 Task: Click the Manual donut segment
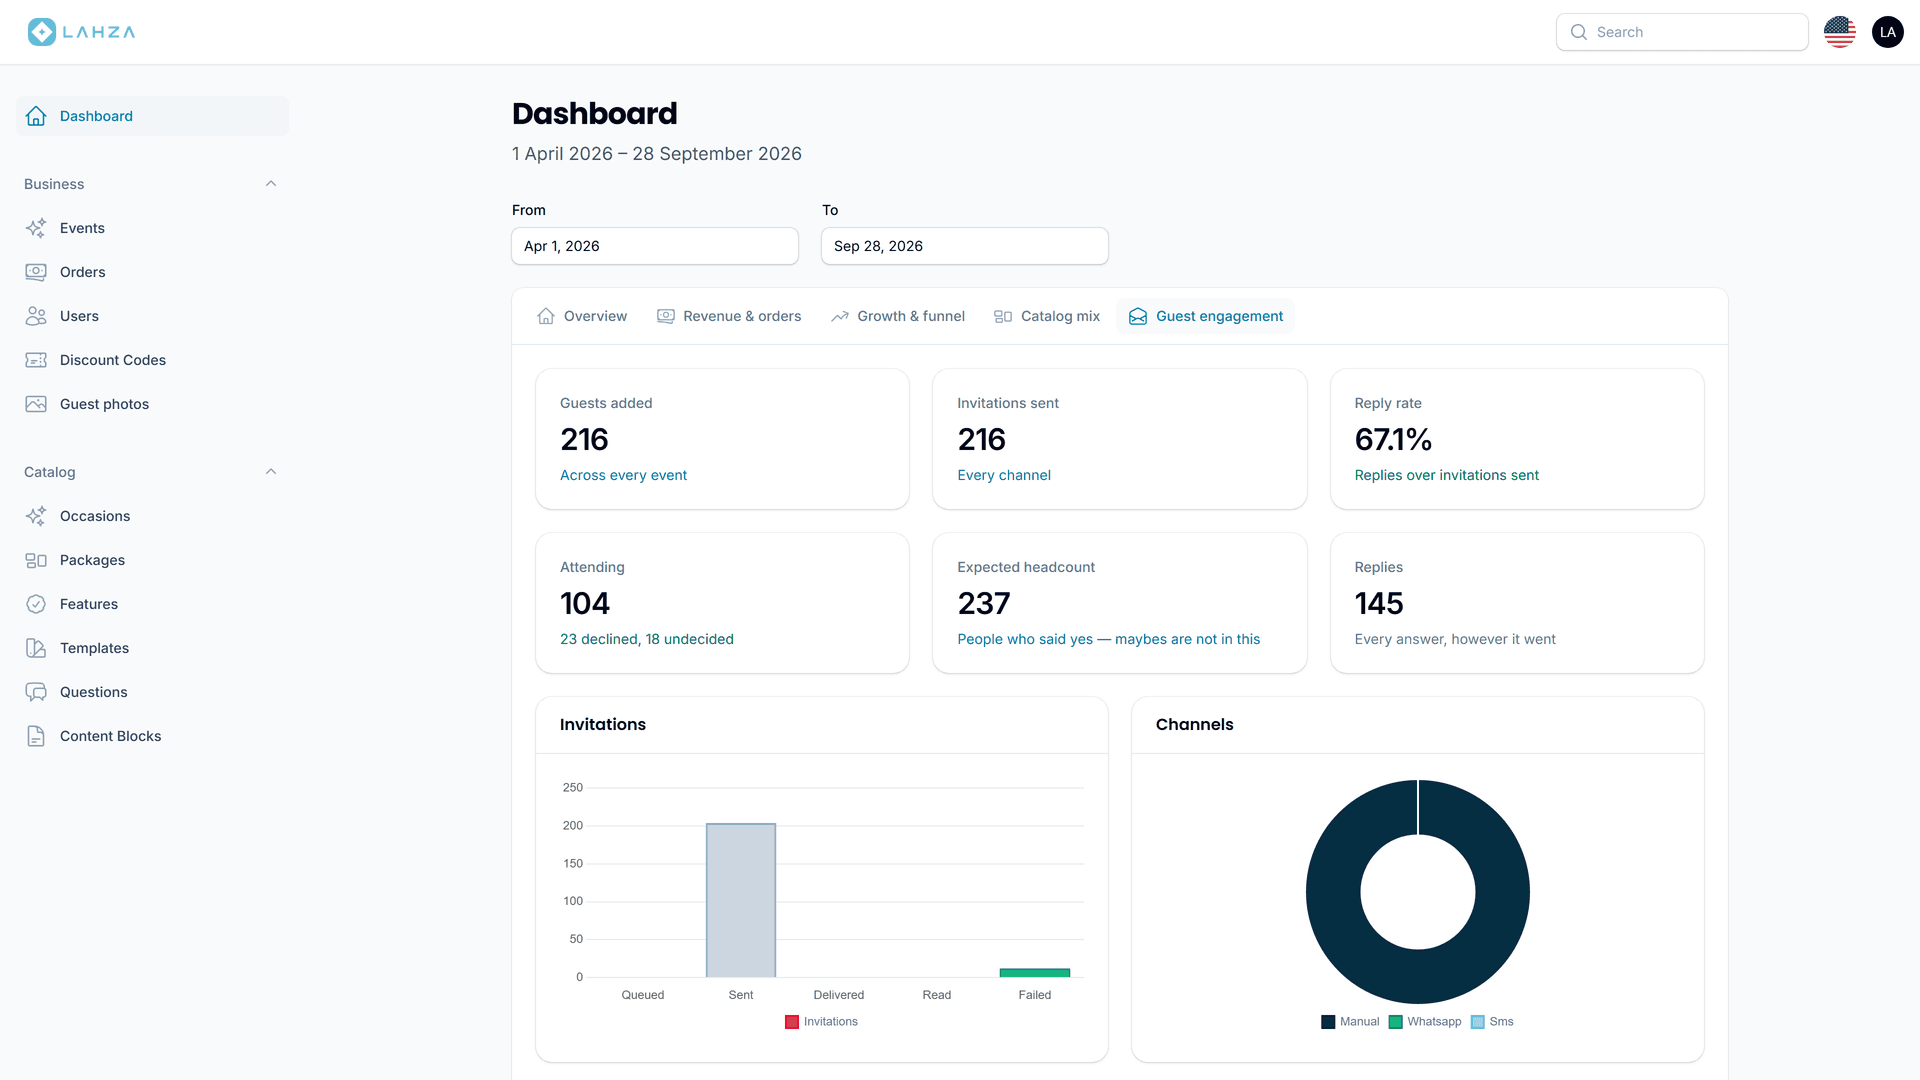click(1335, 892)
